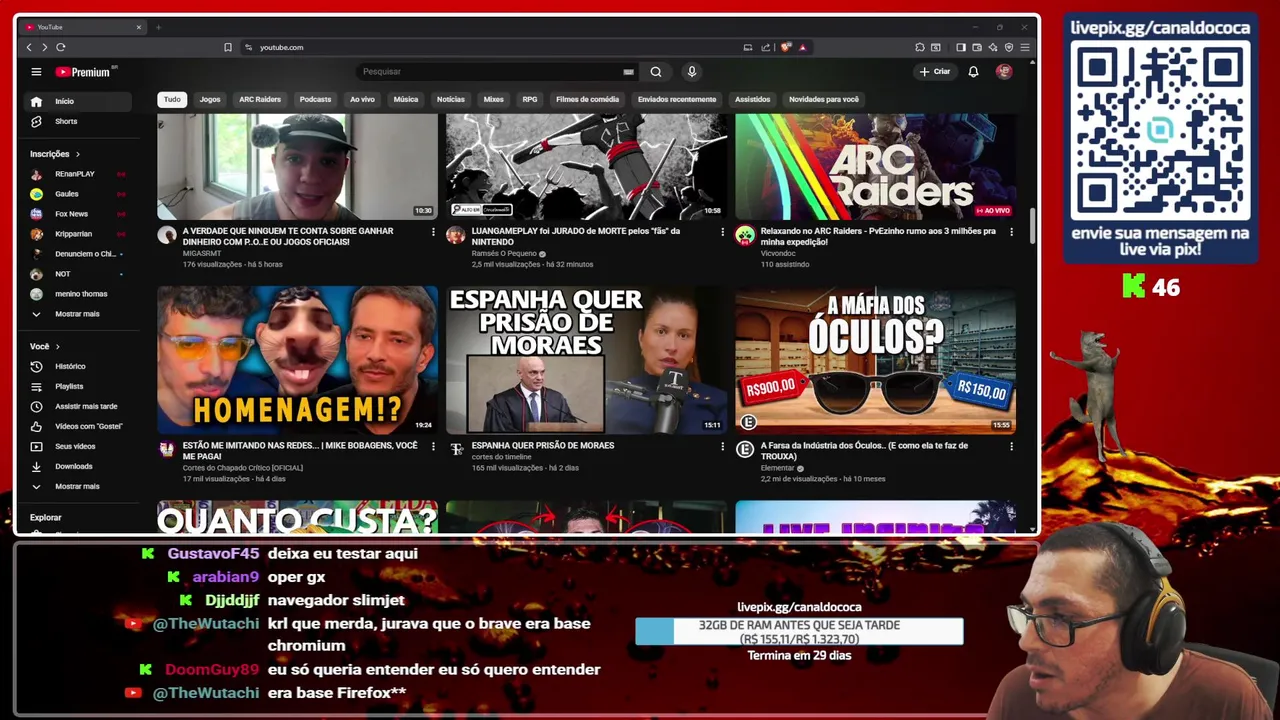This screenshot has width=1280, height=720.
Task: Select the Mixes filter chip
Action: click(x=494, y=99)
